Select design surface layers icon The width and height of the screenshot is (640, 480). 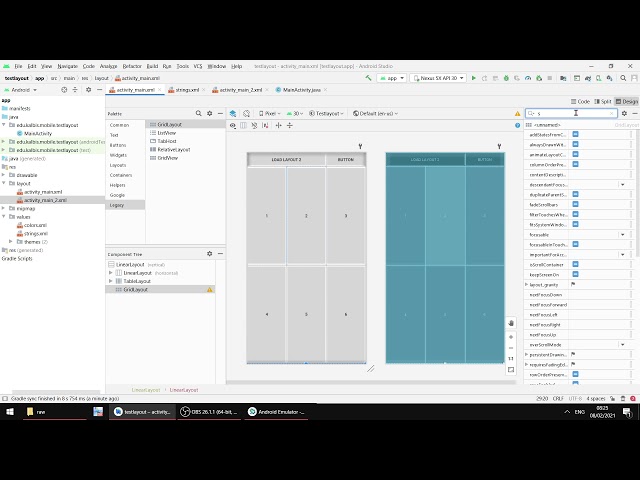[233, 113]
